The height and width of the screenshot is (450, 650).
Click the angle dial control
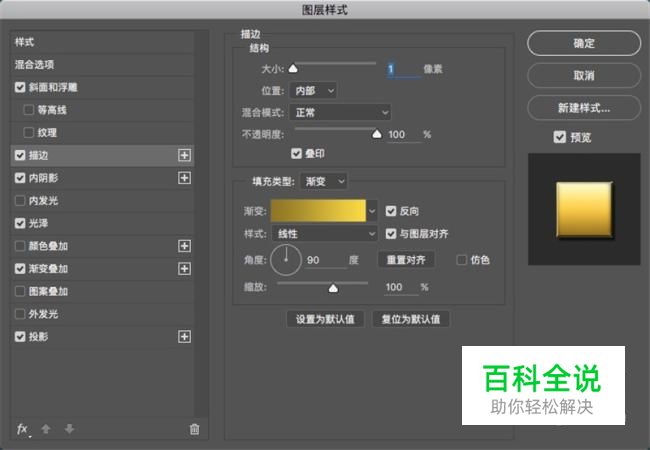pos(286,260)
